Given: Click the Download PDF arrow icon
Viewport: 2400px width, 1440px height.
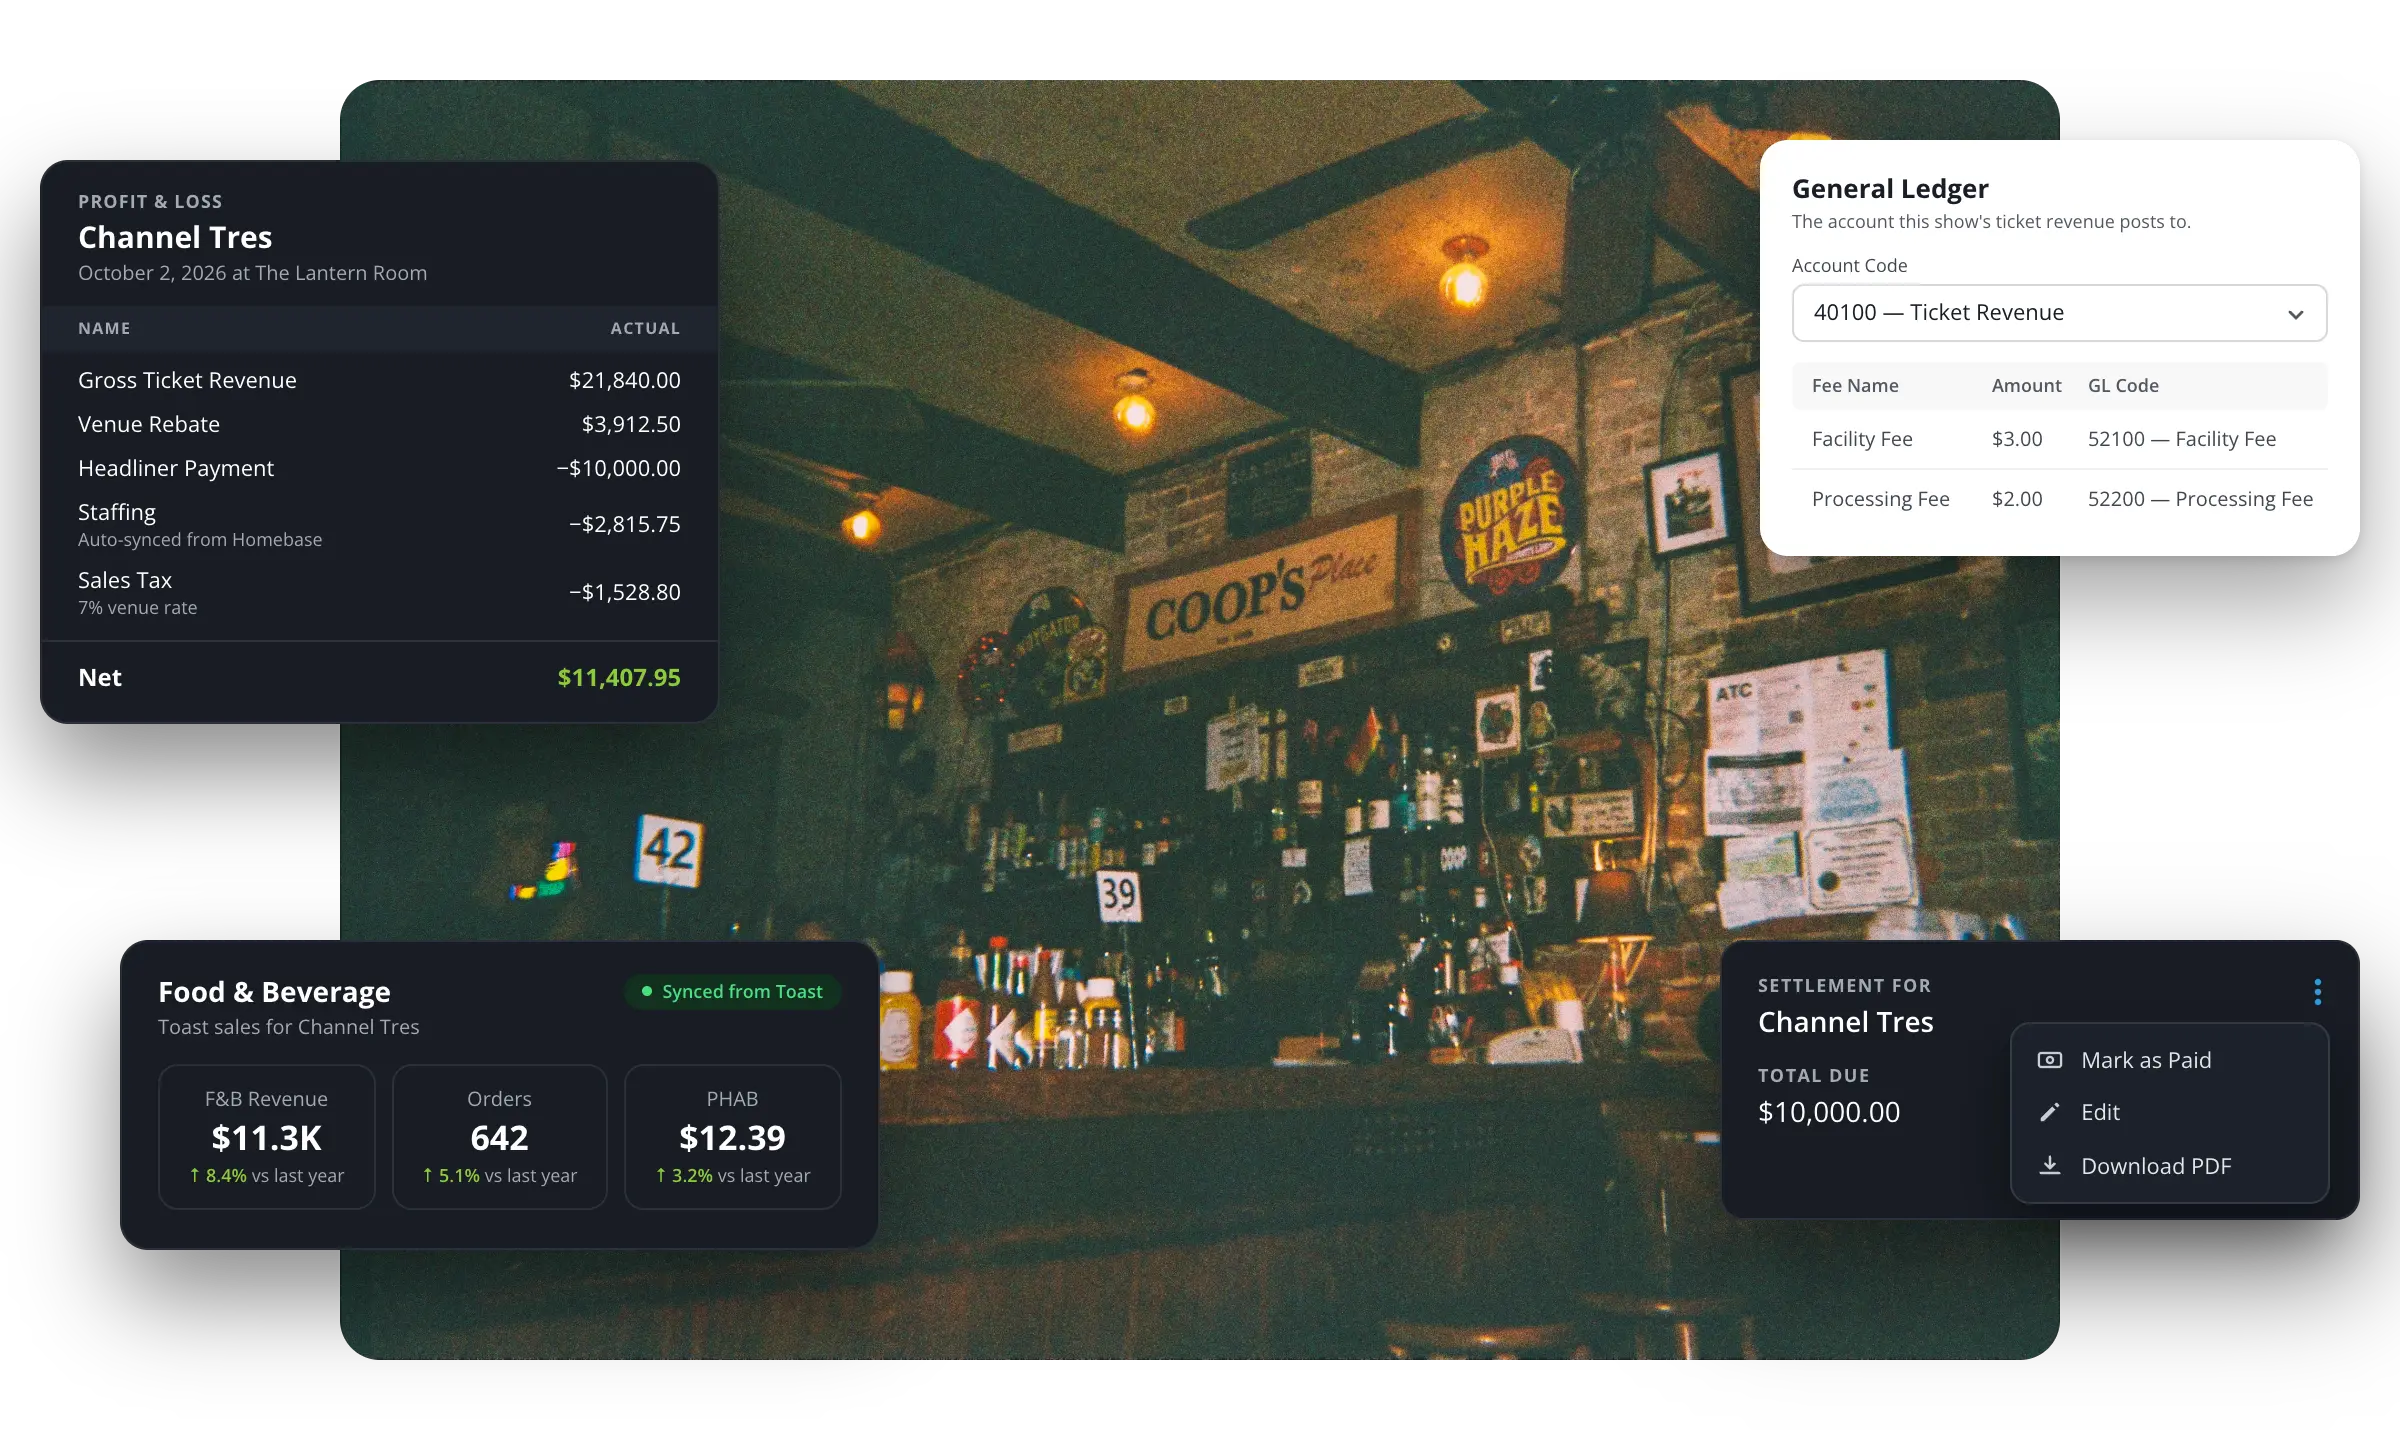Looking at the screenshot, I should [x=2049, y=1165].
